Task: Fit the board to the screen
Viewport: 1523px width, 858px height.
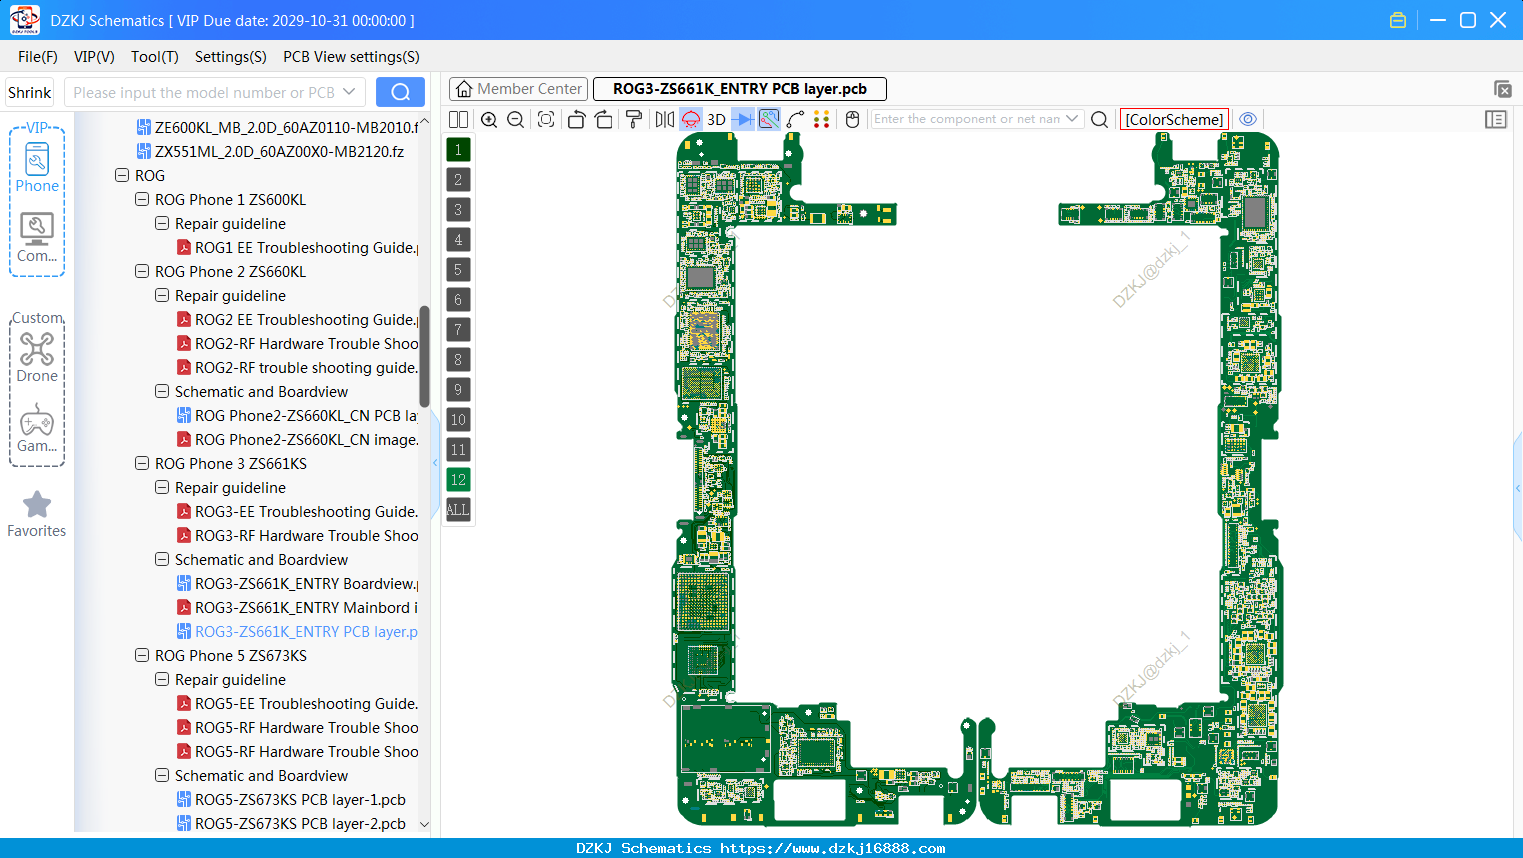Action: pos(546,119)
